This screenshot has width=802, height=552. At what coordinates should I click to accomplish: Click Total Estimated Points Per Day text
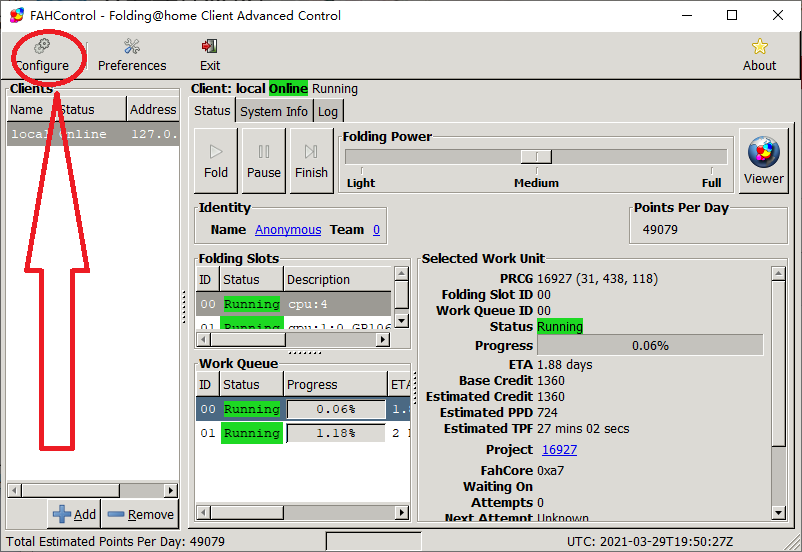116,541
